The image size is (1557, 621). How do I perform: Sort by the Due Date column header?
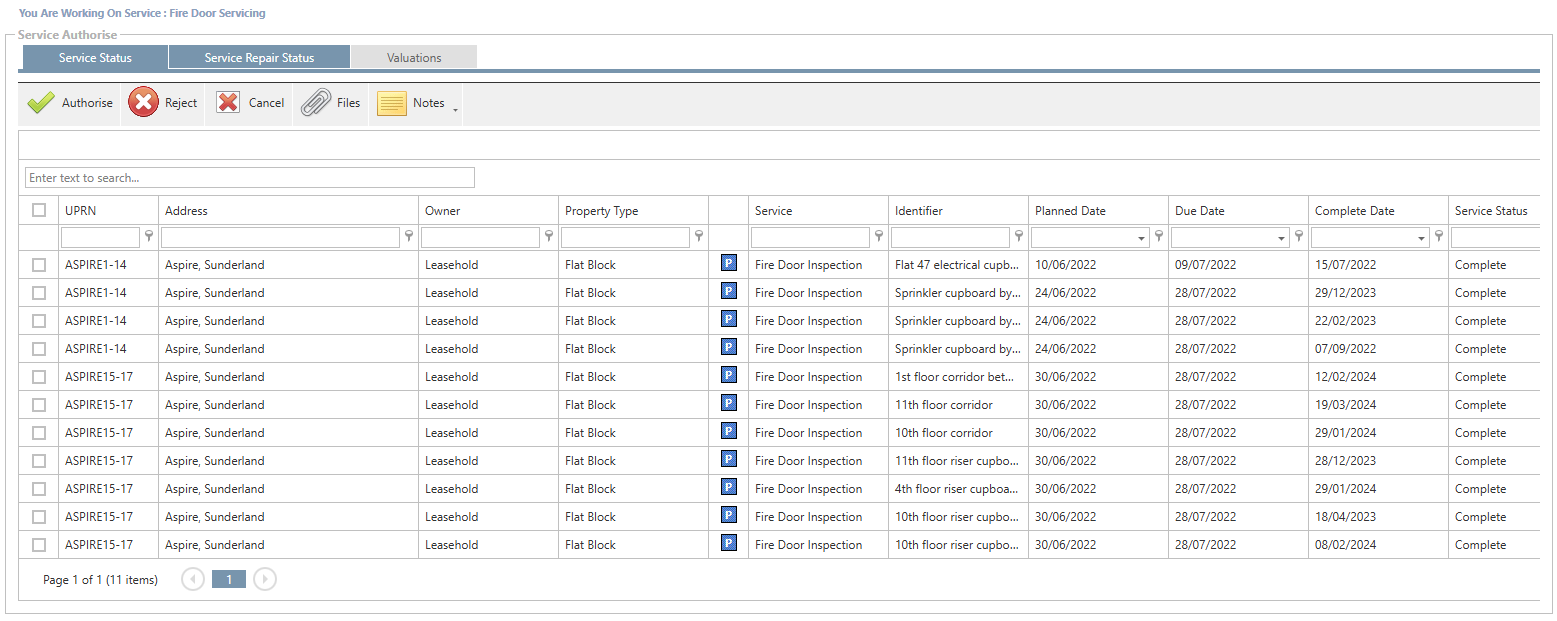1200,211
